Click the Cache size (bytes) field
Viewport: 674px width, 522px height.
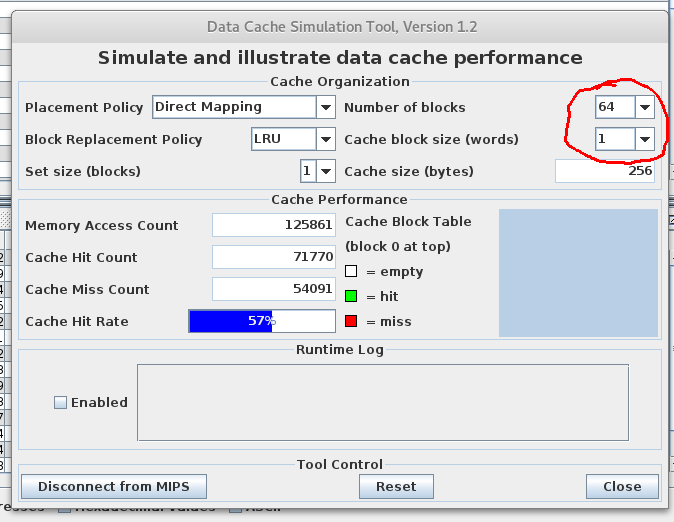(605, 171)
